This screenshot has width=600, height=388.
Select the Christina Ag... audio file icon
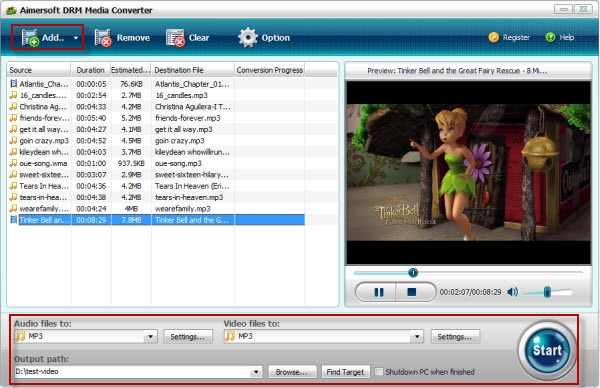pos(14,106)
